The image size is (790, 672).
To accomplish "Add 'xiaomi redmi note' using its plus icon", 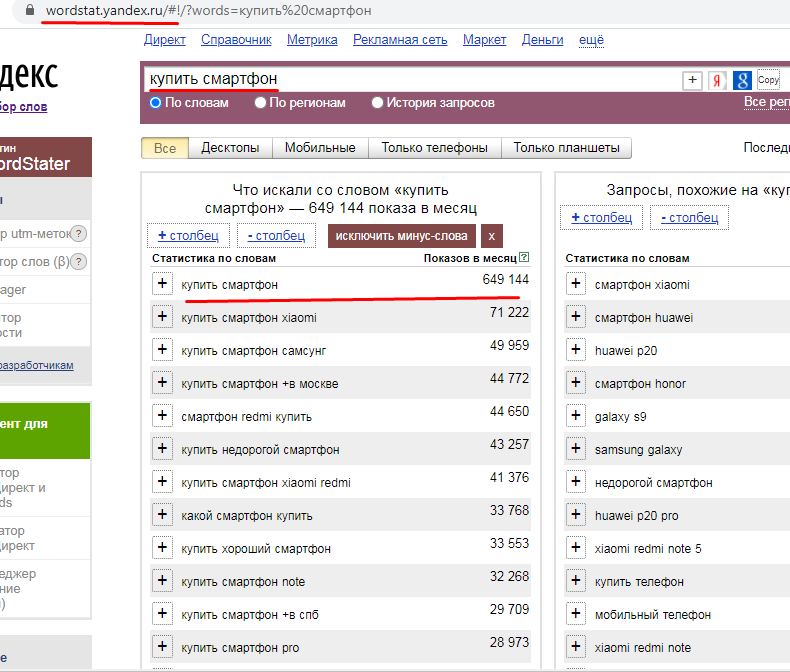I will [576, 647].
